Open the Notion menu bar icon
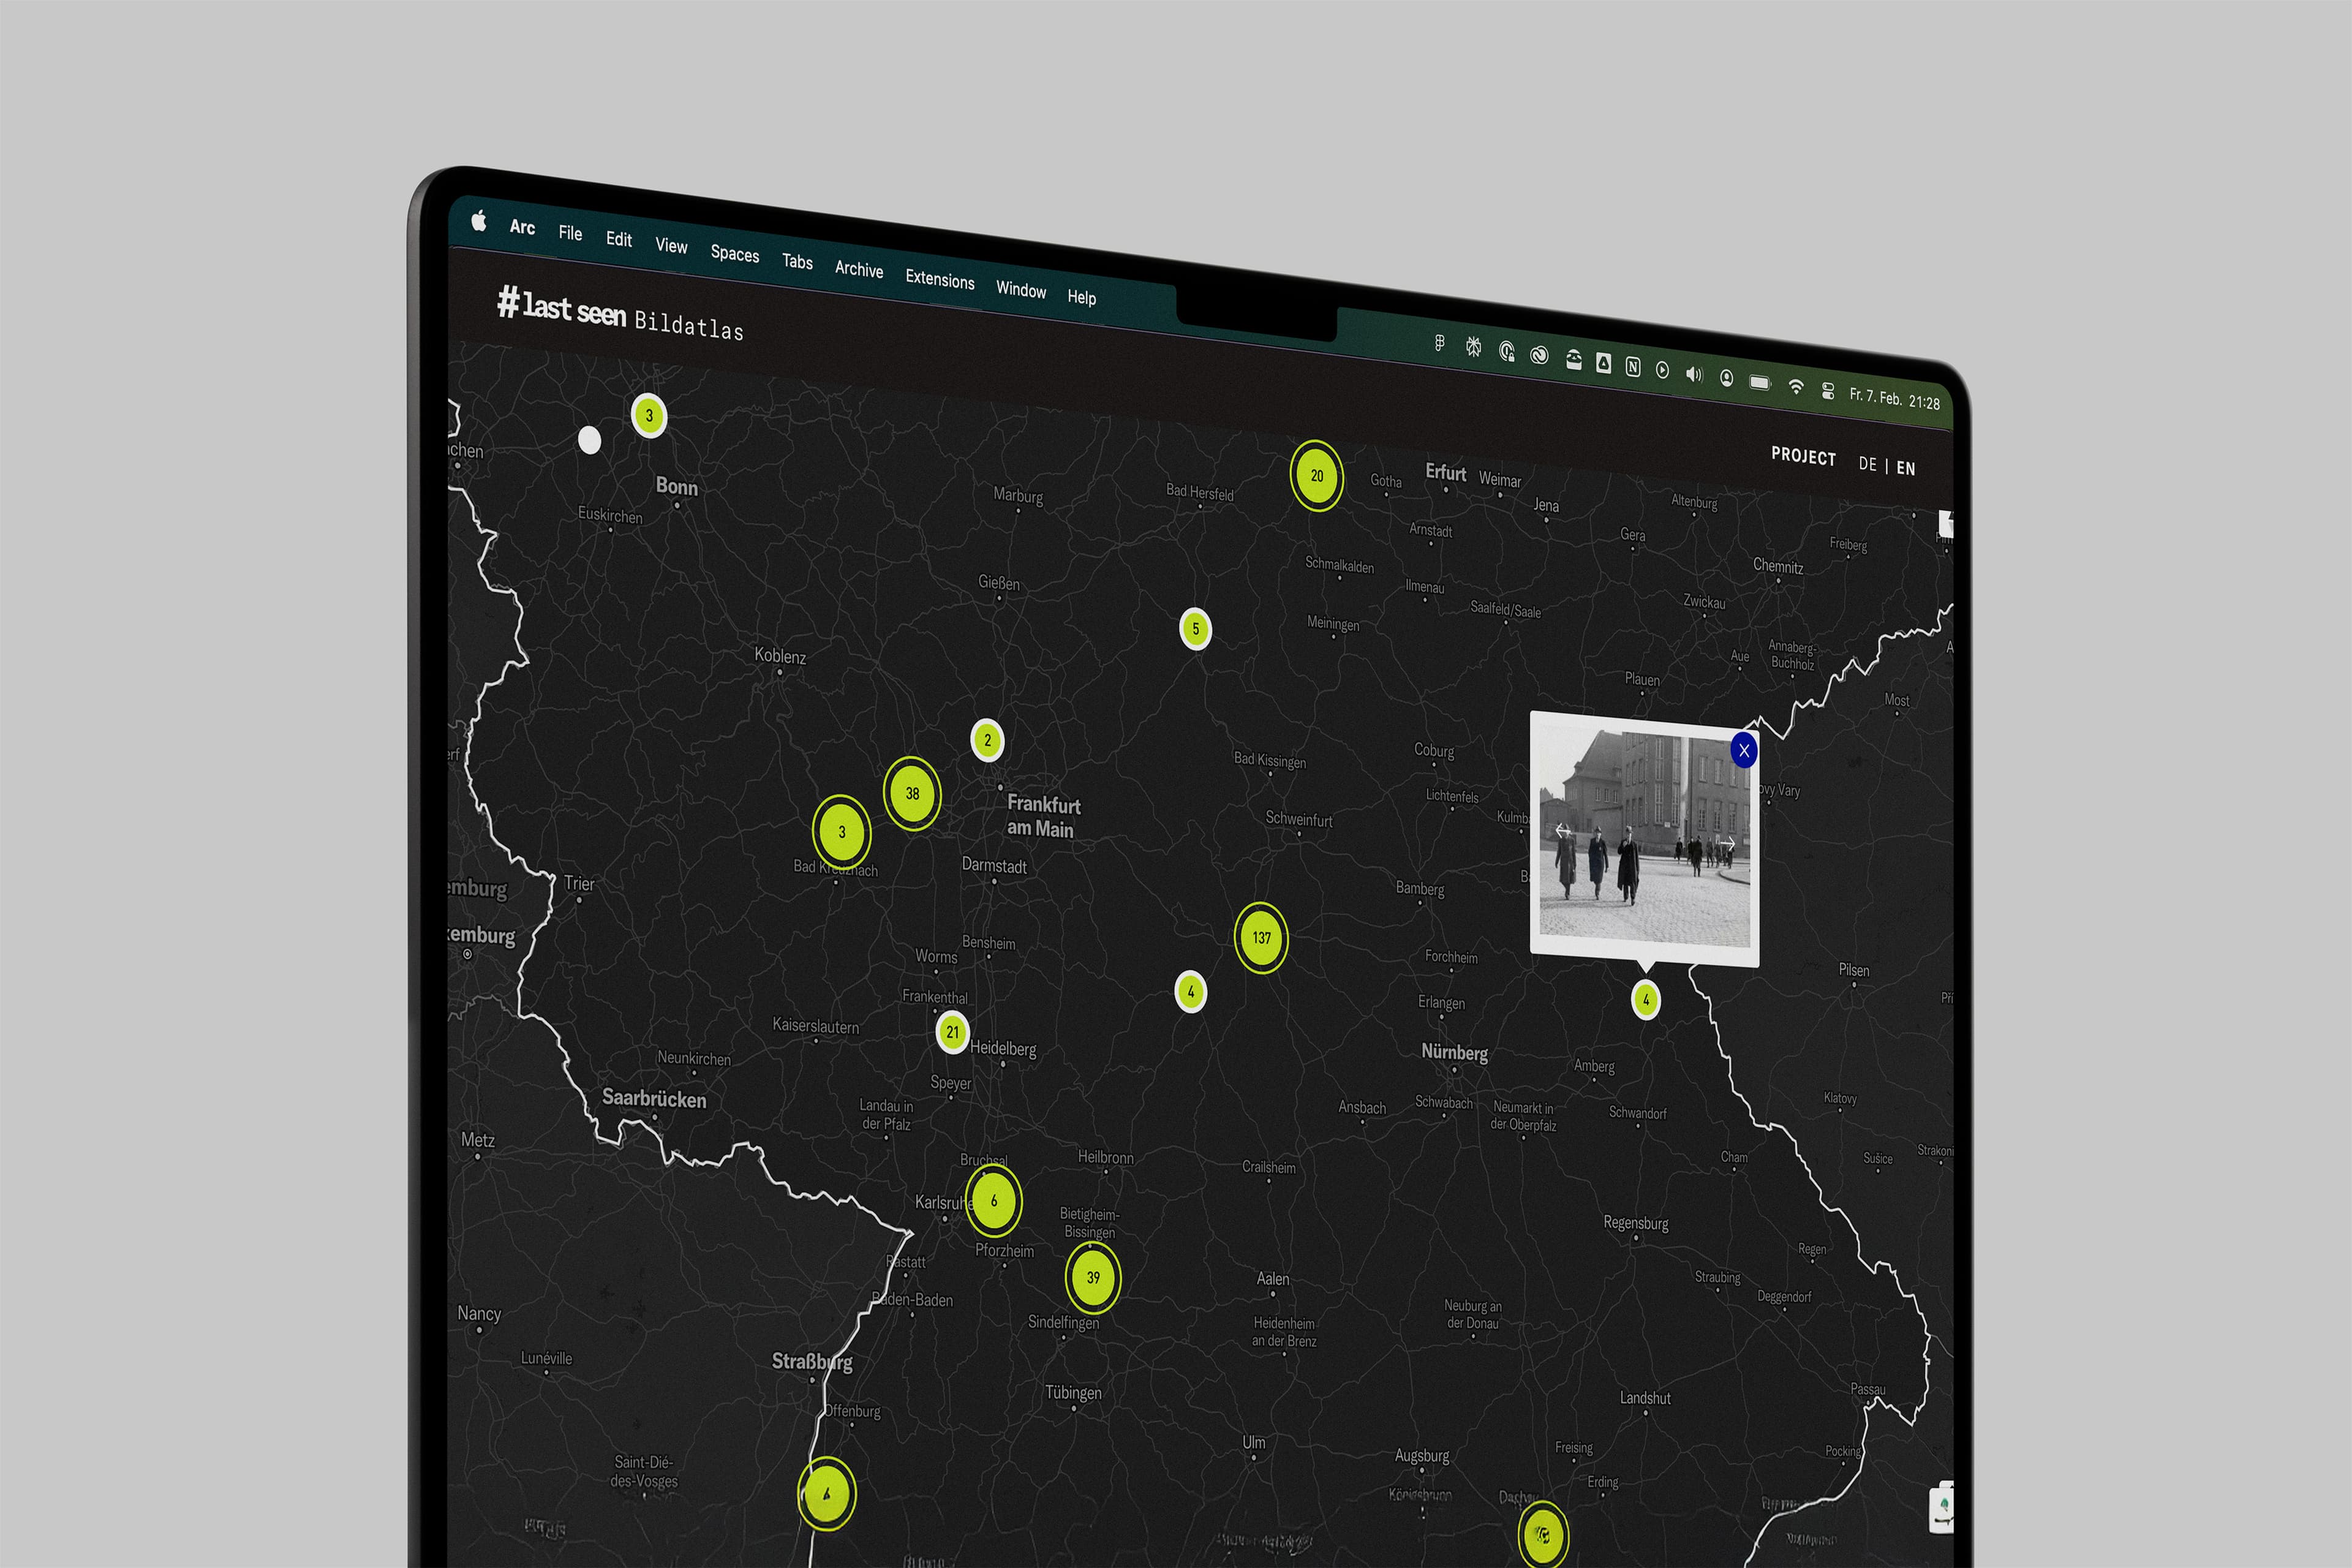This screenshot has height=1568, width=2352. (1633, 367)
